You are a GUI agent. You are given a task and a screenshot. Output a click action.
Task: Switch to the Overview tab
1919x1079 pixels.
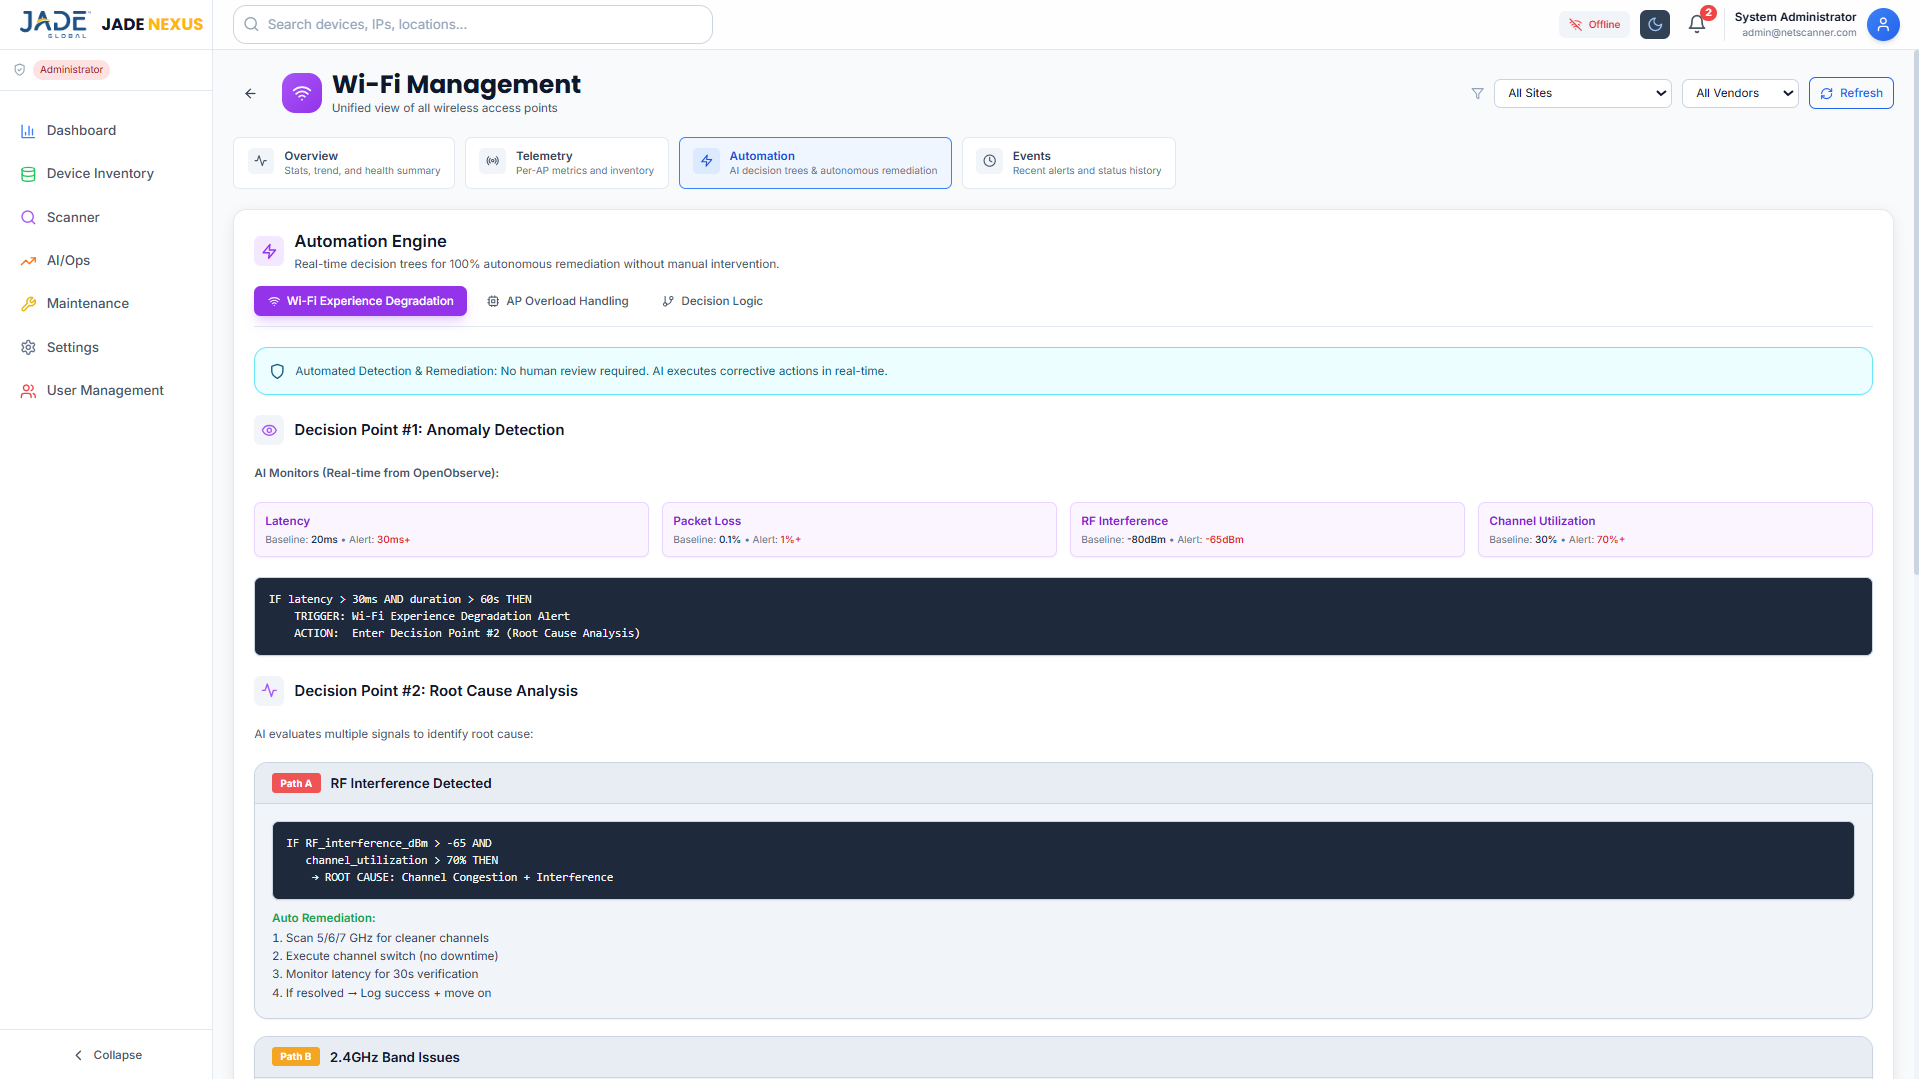tap(344, 163)
